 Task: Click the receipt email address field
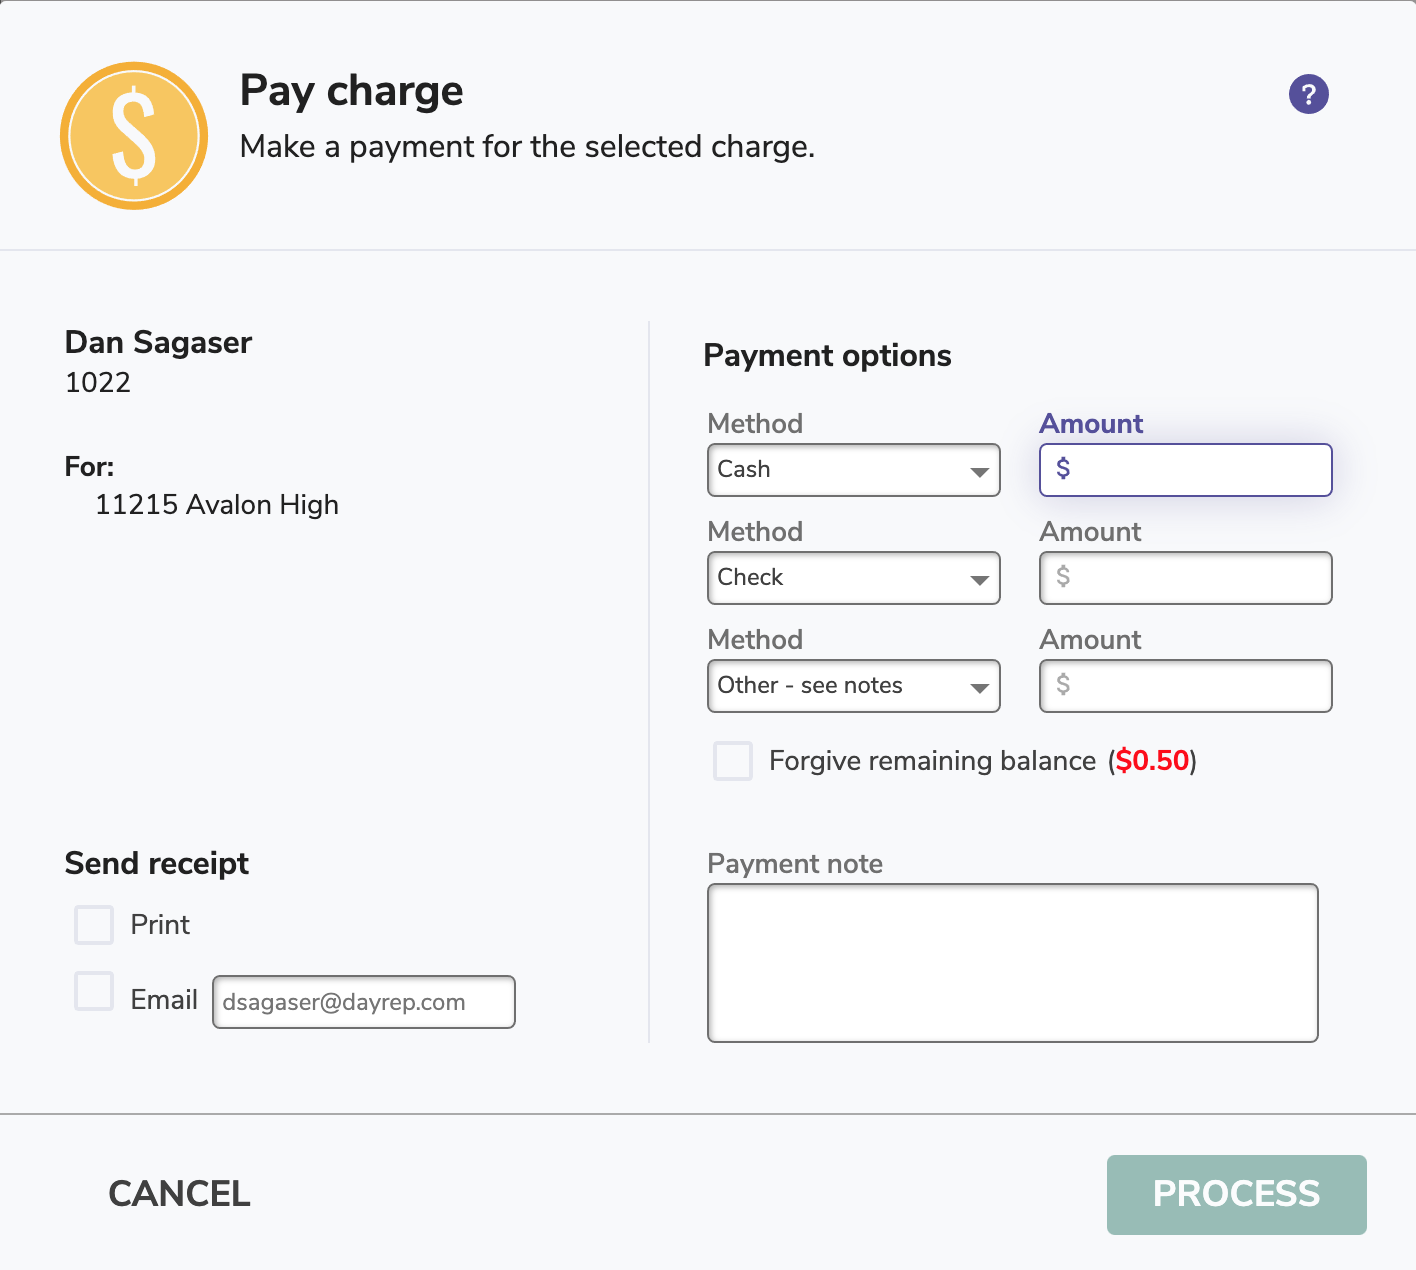coord(363,1002)
